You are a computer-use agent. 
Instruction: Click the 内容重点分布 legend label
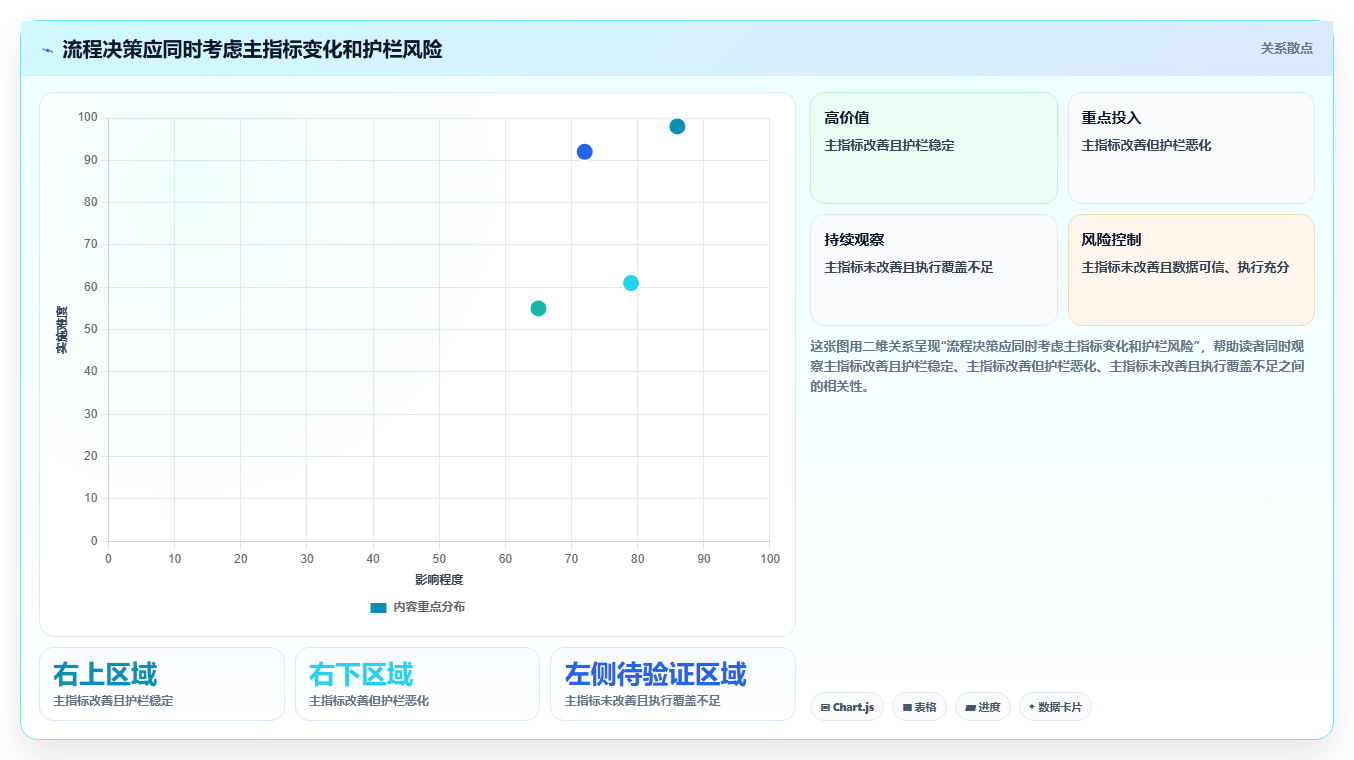tap(429, 607)
